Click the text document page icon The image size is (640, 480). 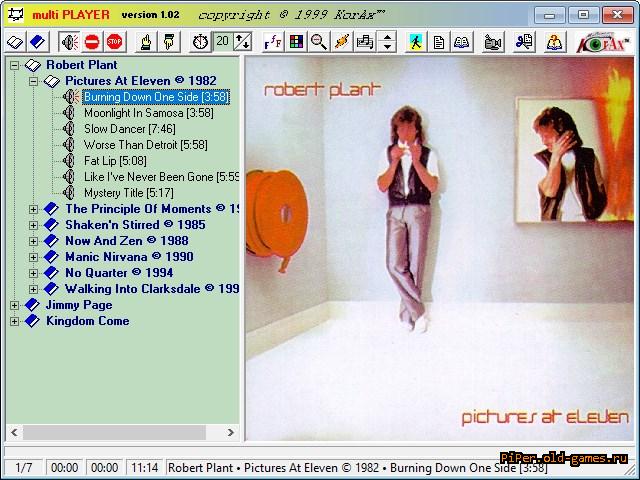tap(439, 42)
